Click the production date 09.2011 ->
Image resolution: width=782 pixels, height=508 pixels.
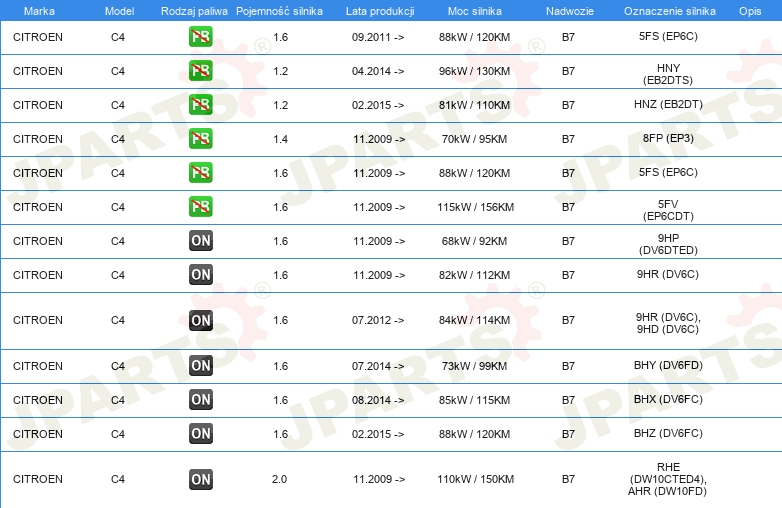click(378, 37)
